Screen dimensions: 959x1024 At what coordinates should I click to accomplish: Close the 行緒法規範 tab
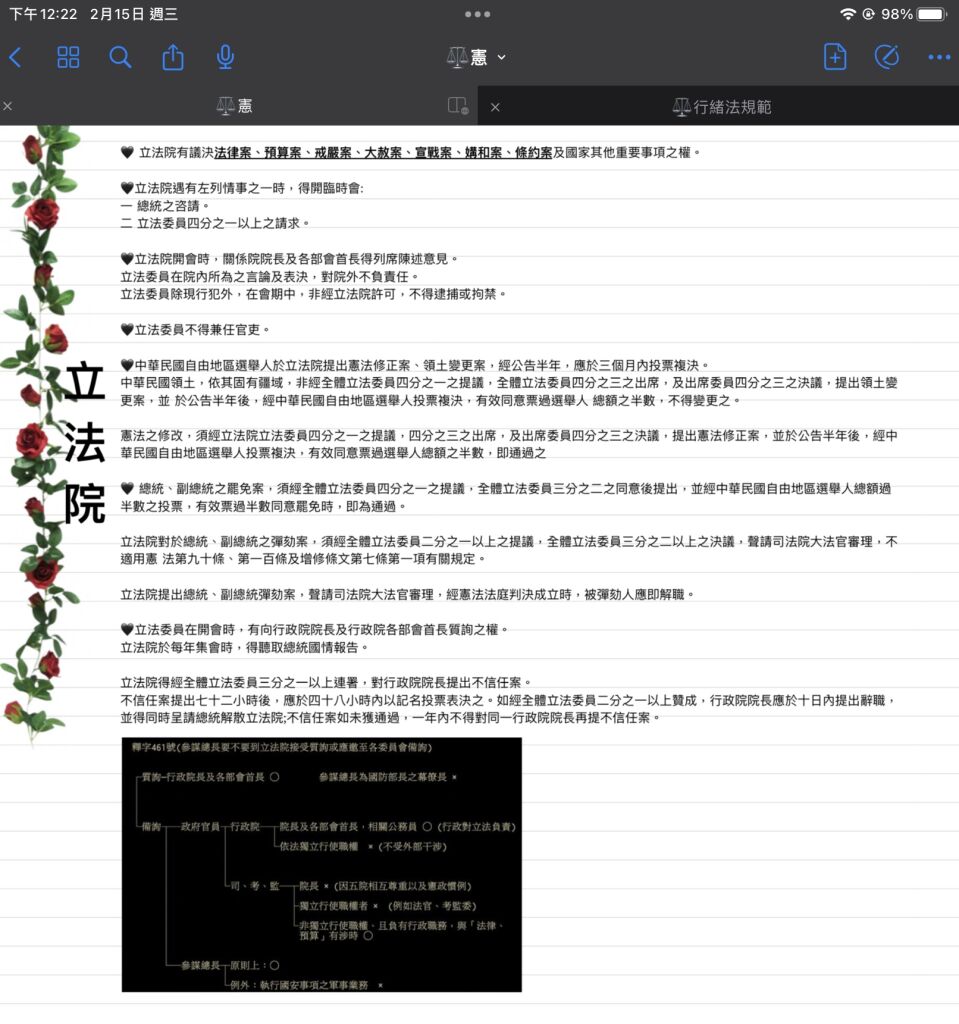click(x=495, y=106)
